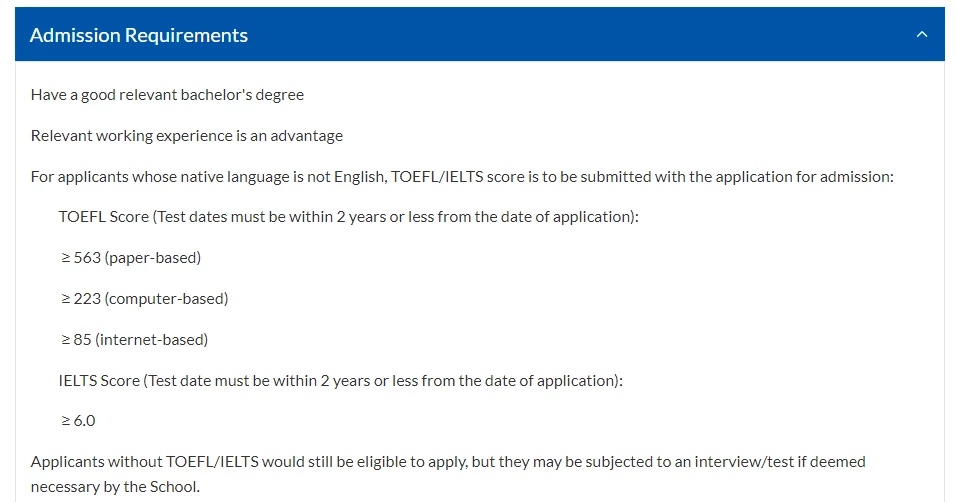Click the applicants without TOEFL/IELTS paragraph
The image size is (956, 502).
[448, 474]
